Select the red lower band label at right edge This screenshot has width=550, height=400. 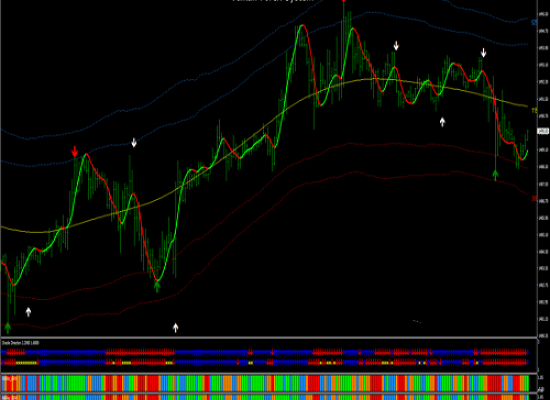534,199
